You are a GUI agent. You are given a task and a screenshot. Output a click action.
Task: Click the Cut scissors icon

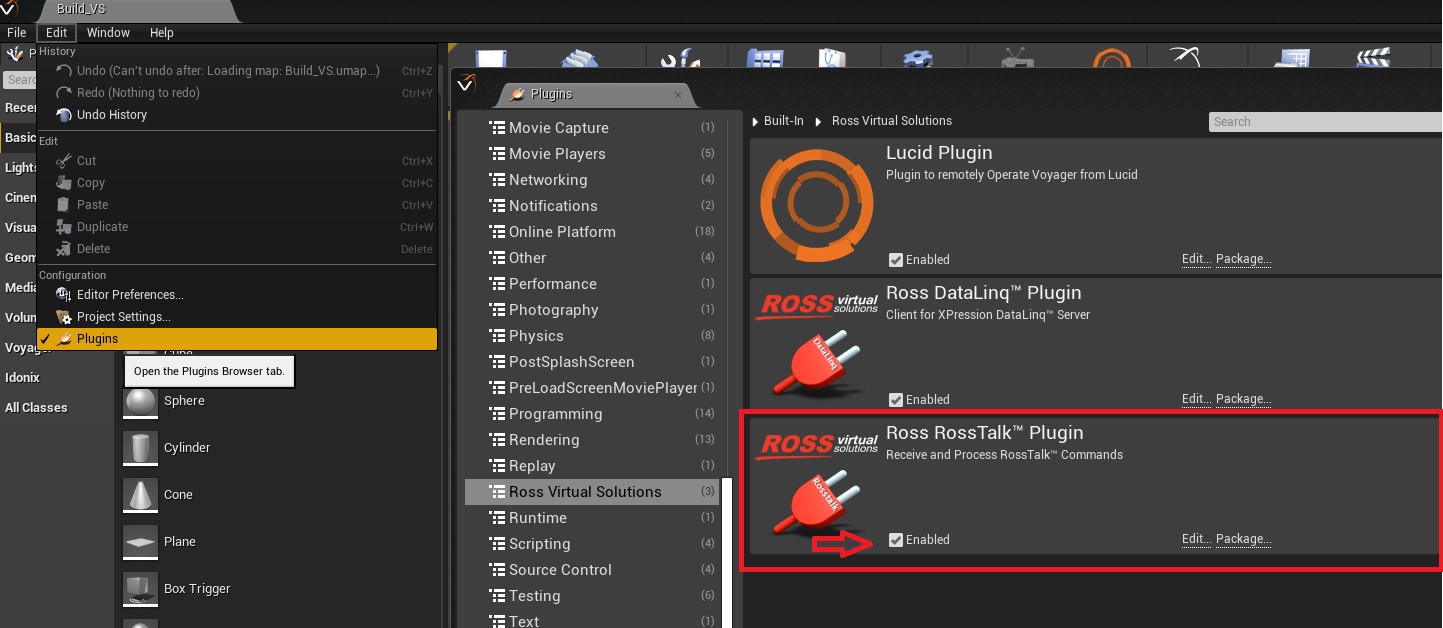point(64,161)
